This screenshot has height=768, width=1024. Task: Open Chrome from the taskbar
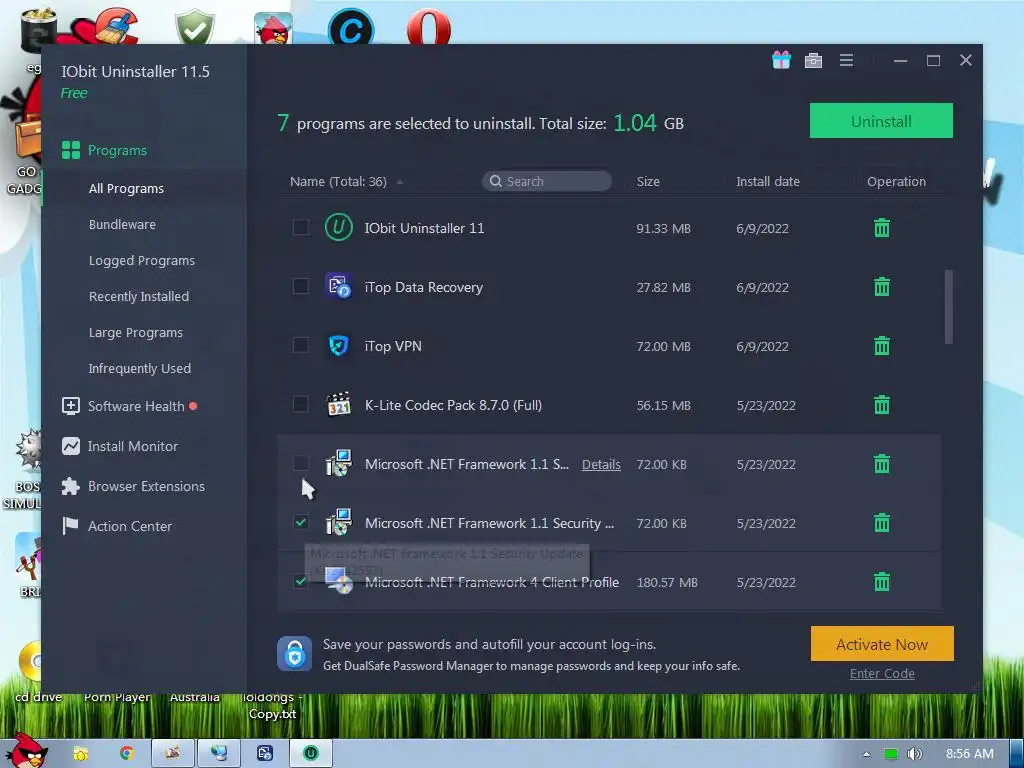pyautogui.click(x=126, y=753)
